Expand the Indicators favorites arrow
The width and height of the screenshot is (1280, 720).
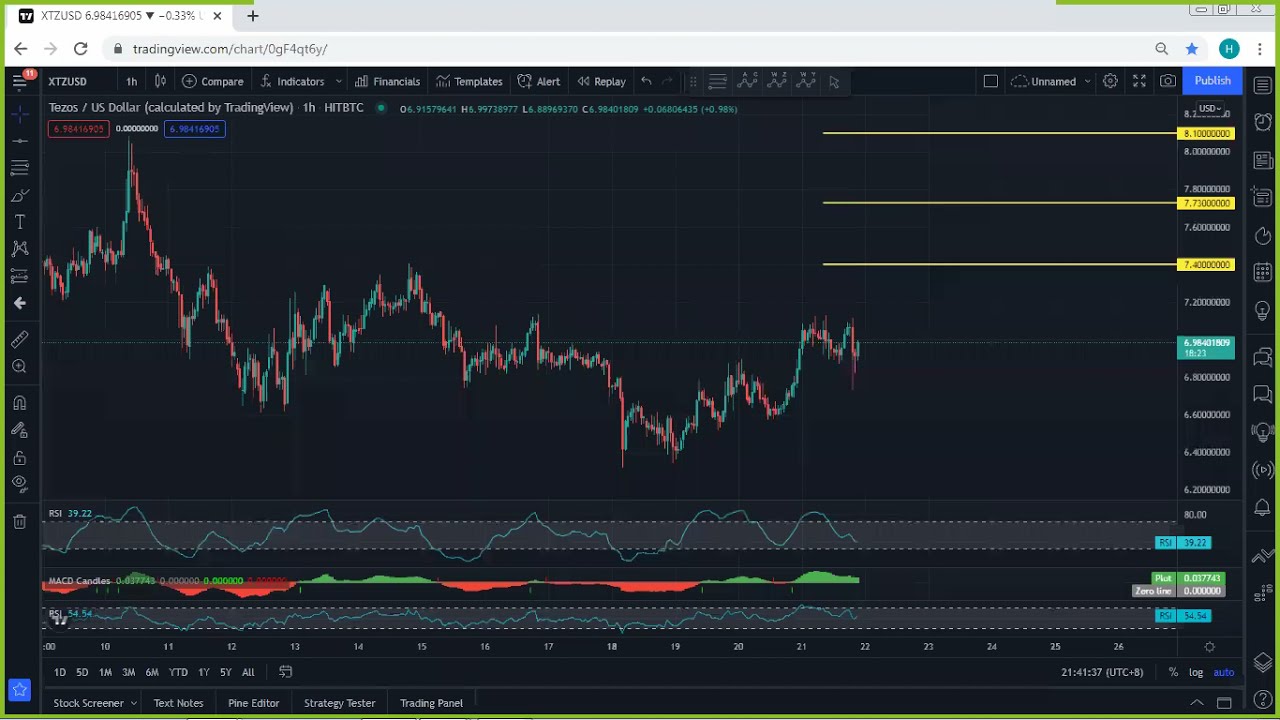click(x=339, y=82)
